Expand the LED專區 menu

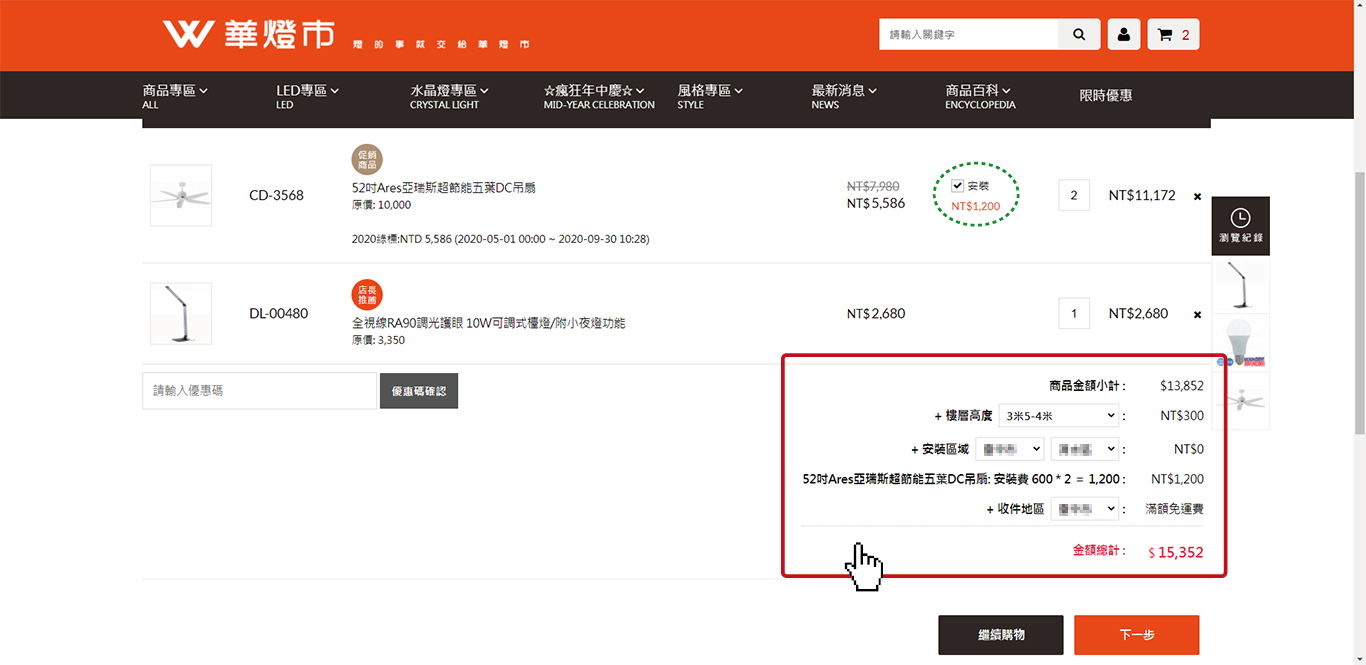[x=308, y=96]
